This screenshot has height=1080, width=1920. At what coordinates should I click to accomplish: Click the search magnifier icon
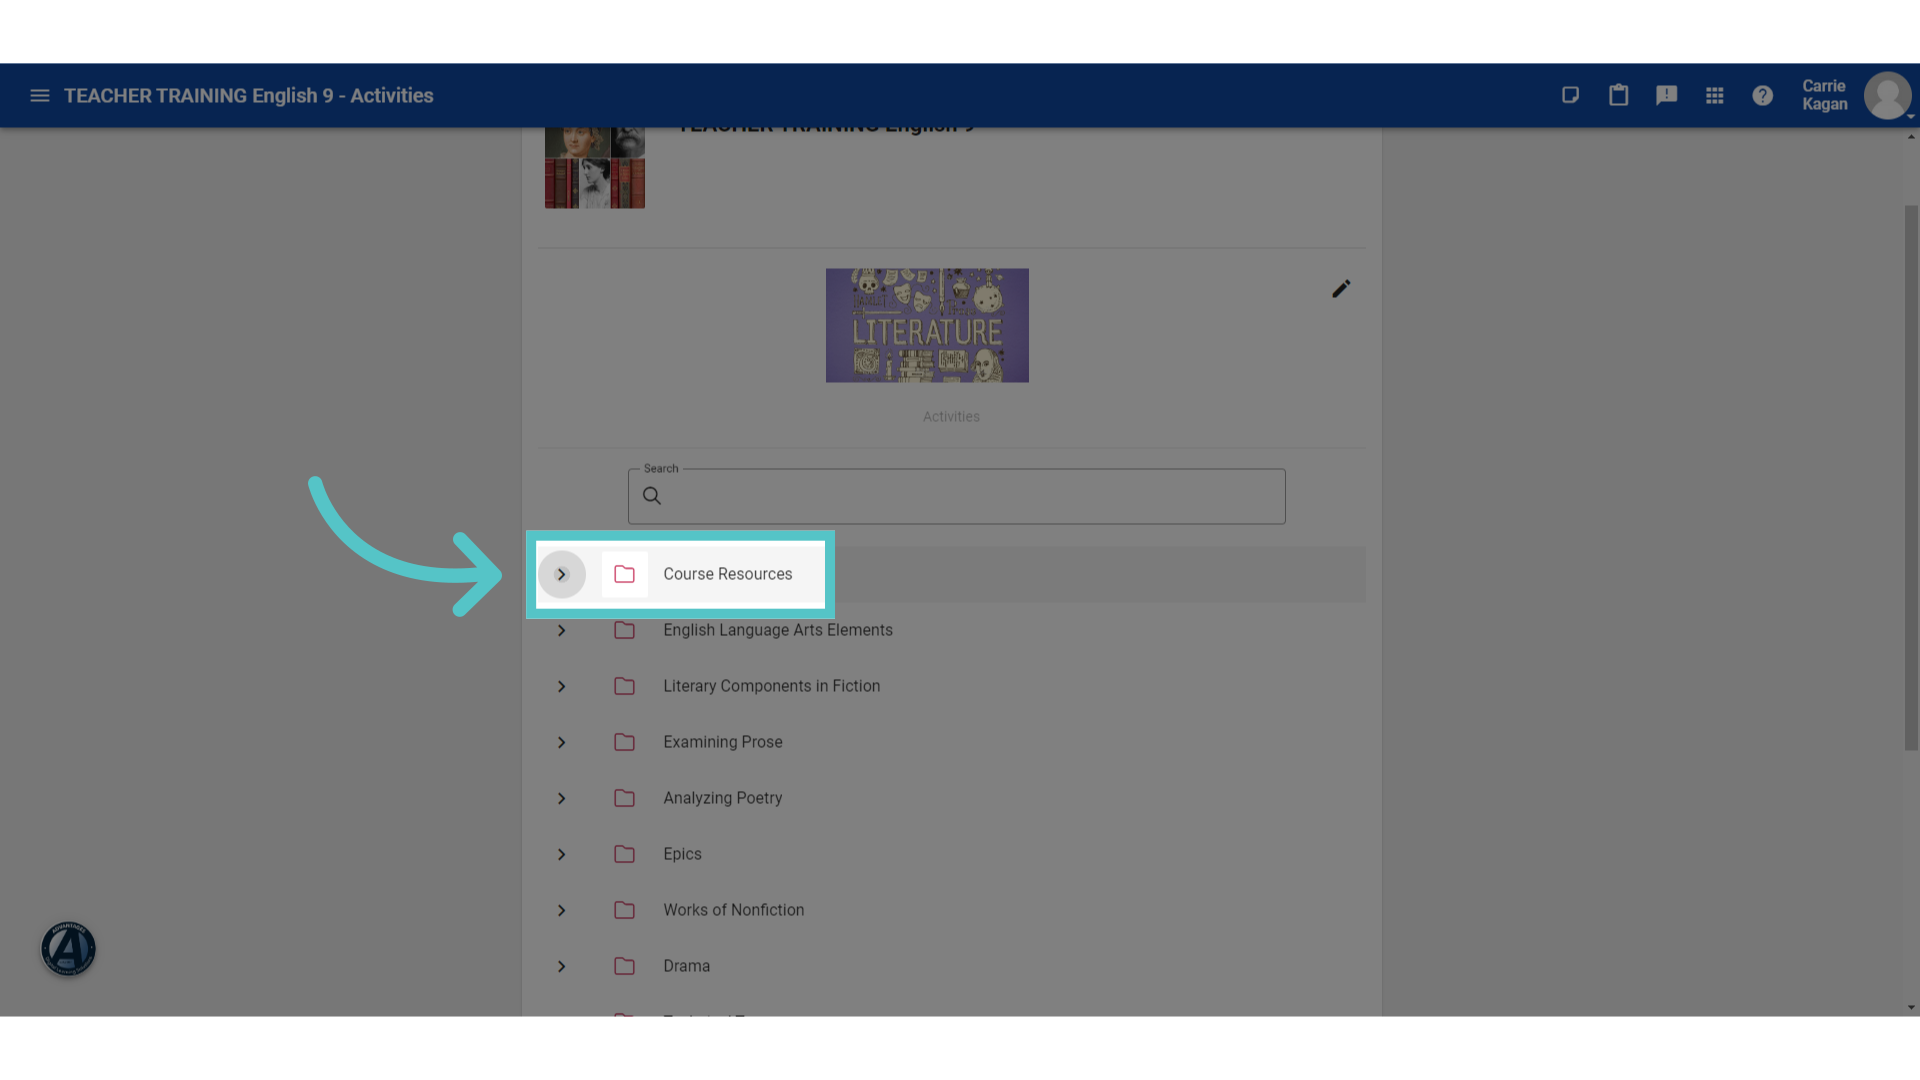point(652,496)
